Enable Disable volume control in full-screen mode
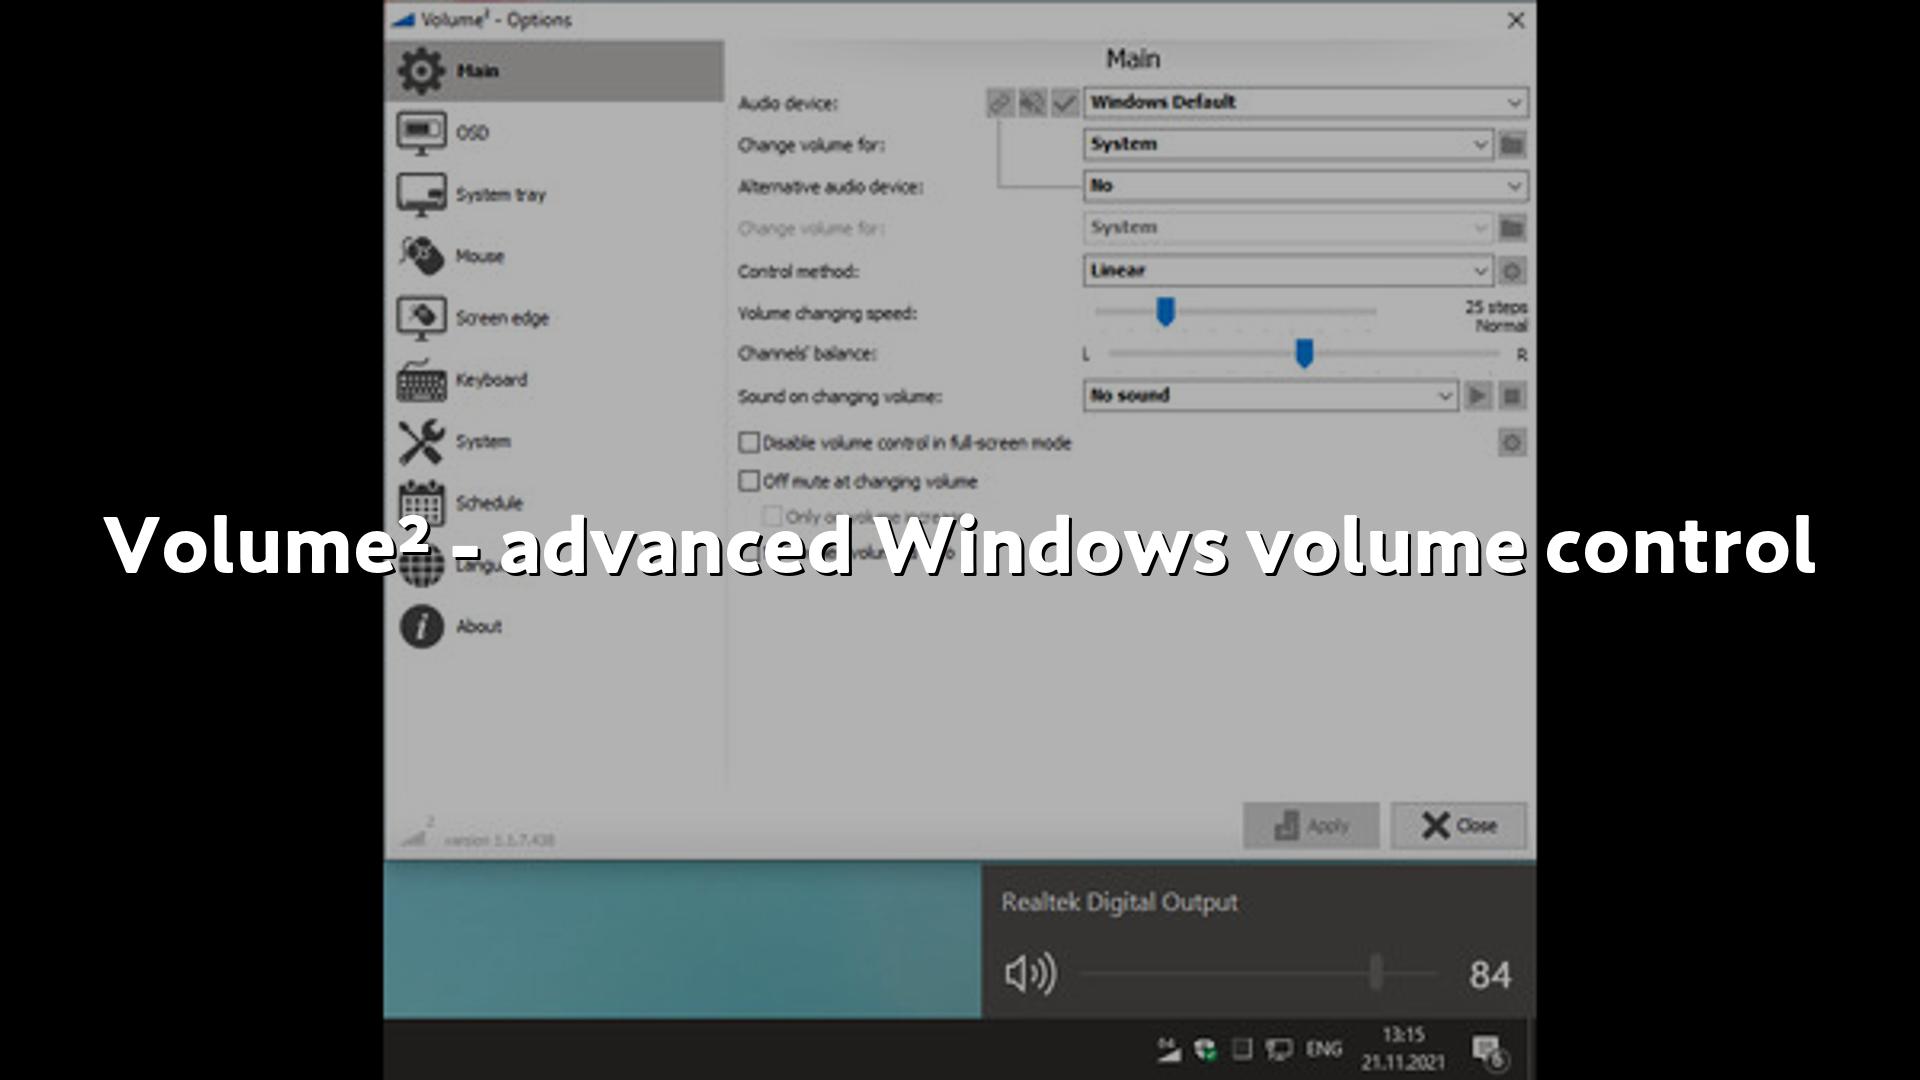 749,442
